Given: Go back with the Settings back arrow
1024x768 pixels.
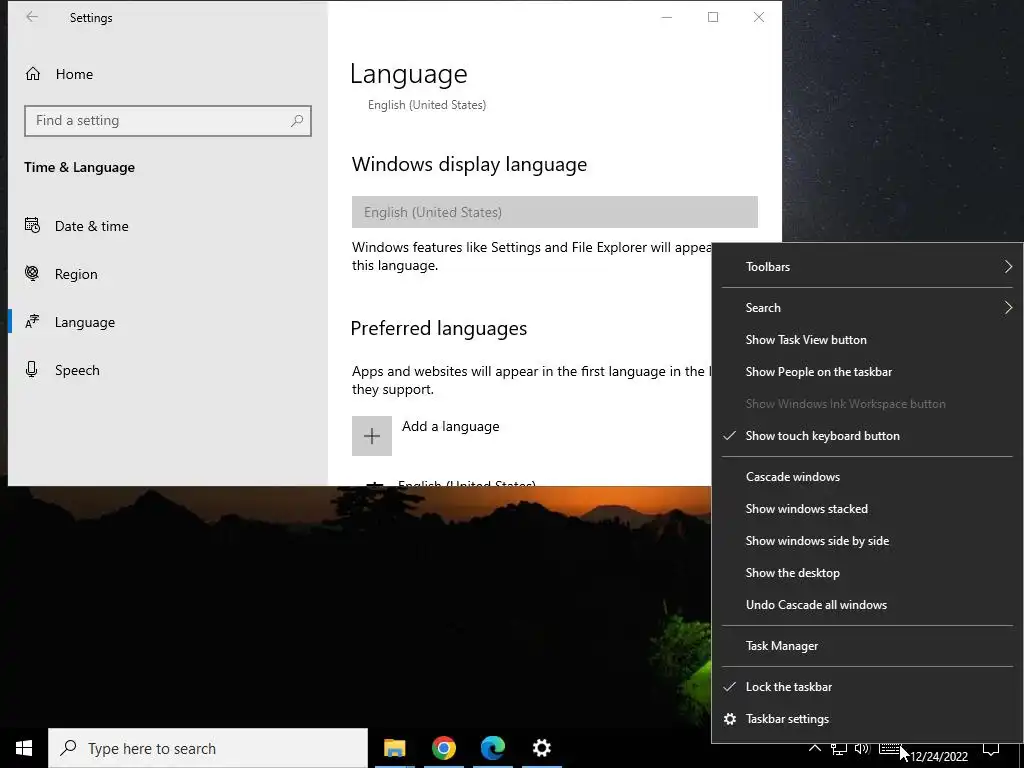Looking at the screenshot, I should [31, 17].
